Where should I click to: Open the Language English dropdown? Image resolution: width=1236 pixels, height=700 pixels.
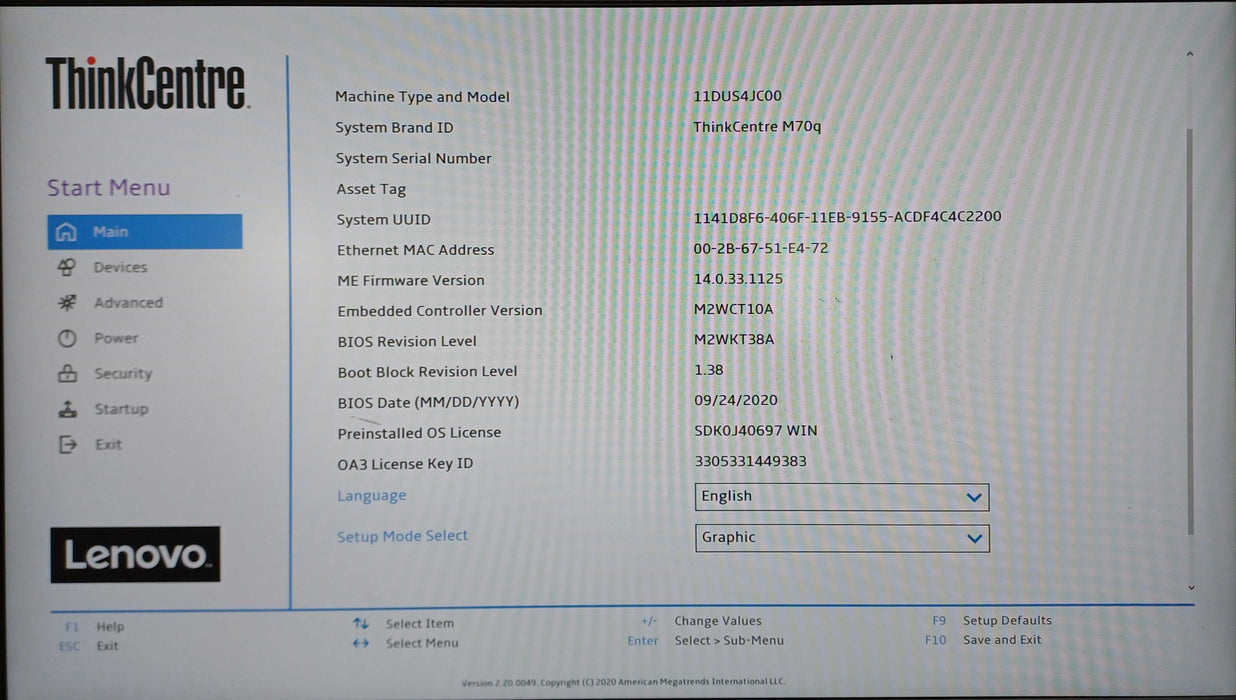[x=842, y=497]
